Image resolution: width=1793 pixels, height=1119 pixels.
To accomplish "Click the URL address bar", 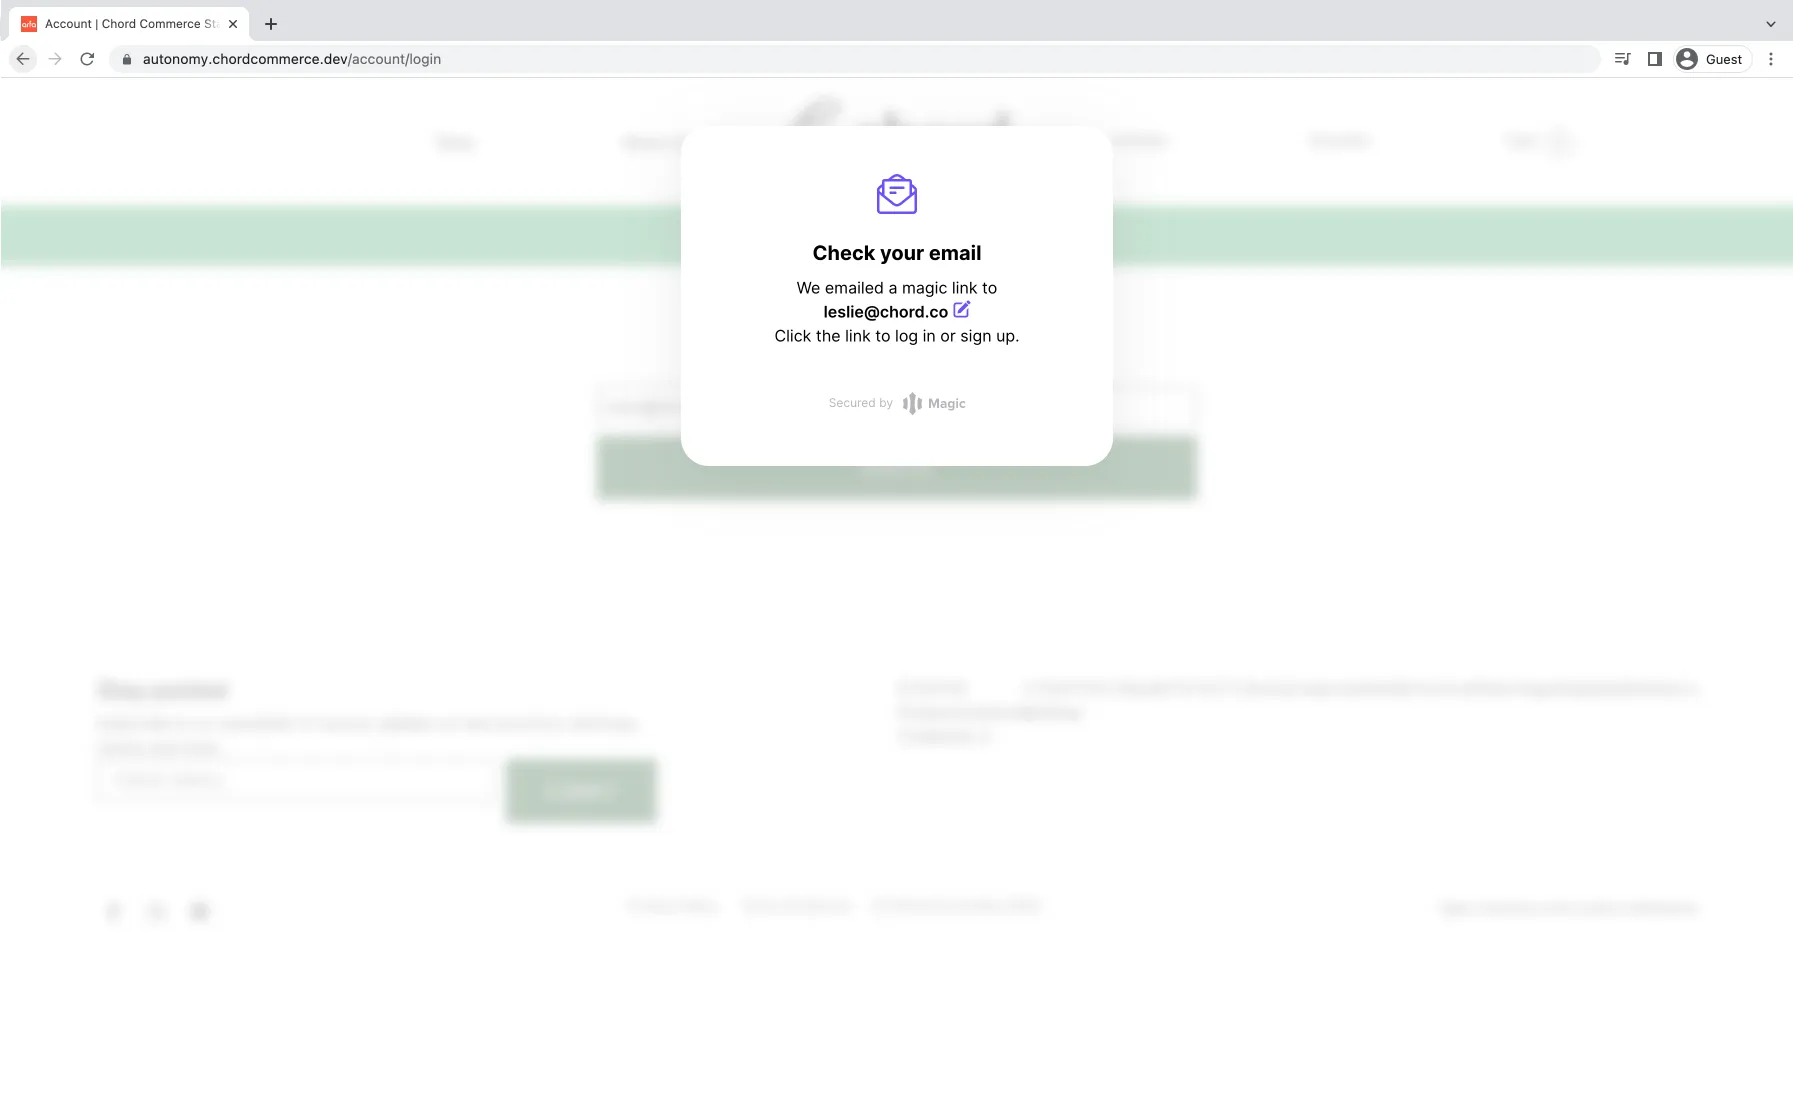I will pyautogui.click(x=855, y=59).
